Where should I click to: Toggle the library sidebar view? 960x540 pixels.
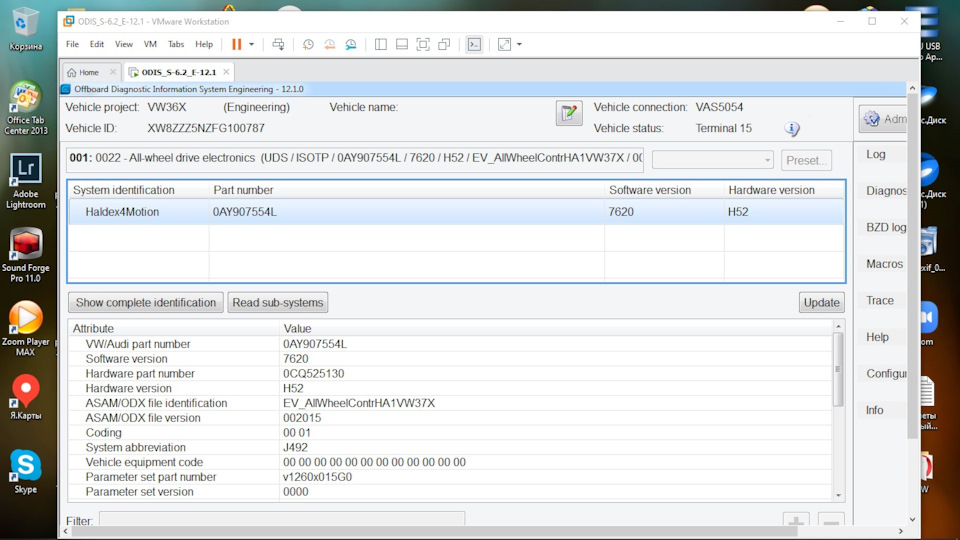point(380,44)
